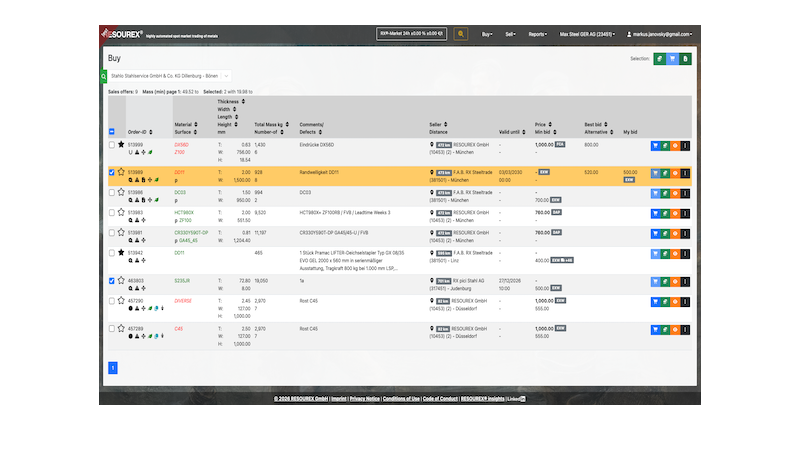The height and width of the screenshot is (464, 800).
Task: Sort table by Total Mass kg
Action: 271,125
